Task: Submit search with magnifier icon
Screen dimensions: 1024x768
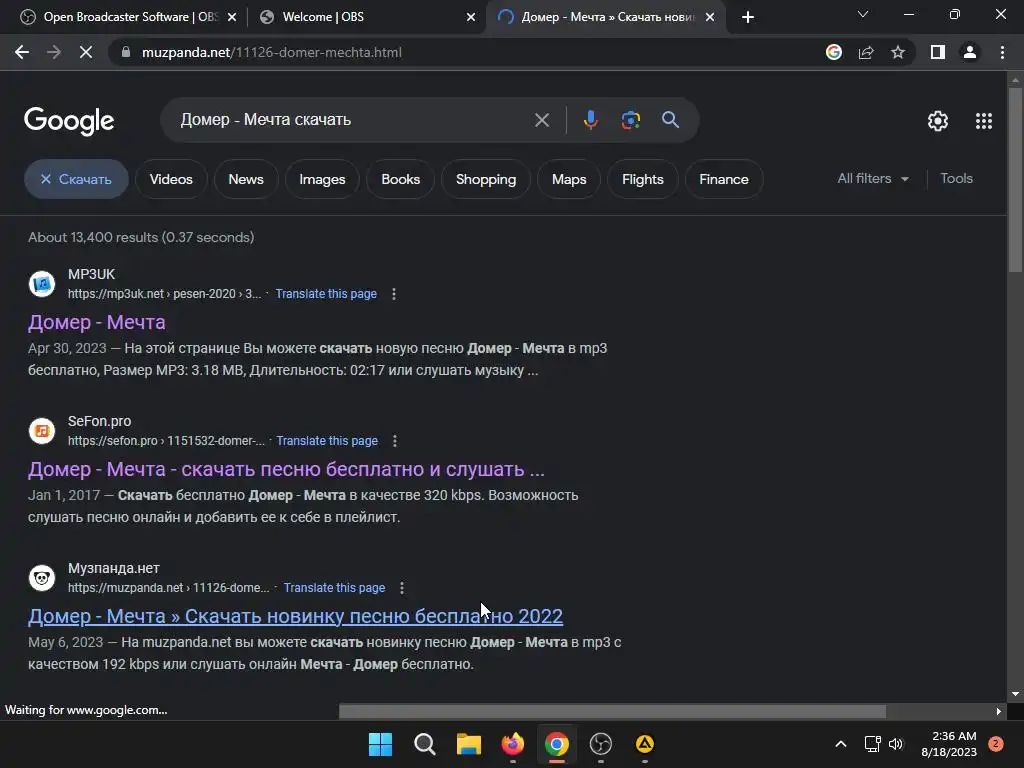Action: [670, 120]
